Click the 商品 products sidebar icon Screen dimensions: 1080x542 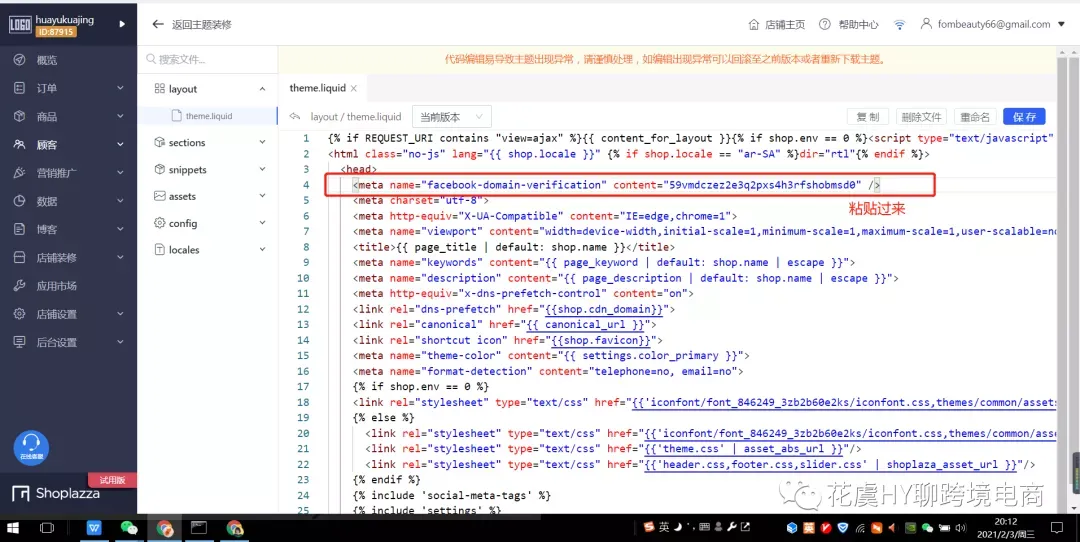click(19, 116)
